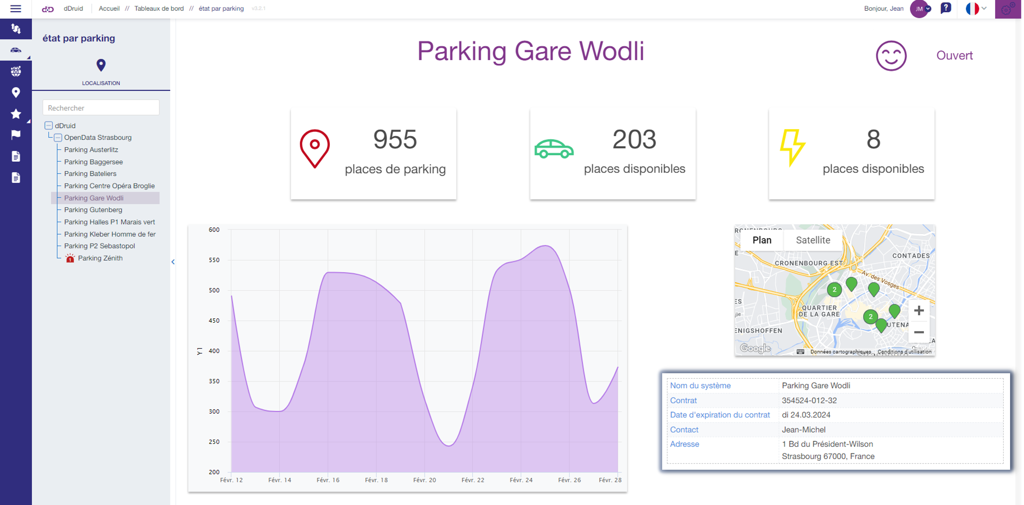
Task: Click the Jean-Michel contact value
Action: point(803,430)
